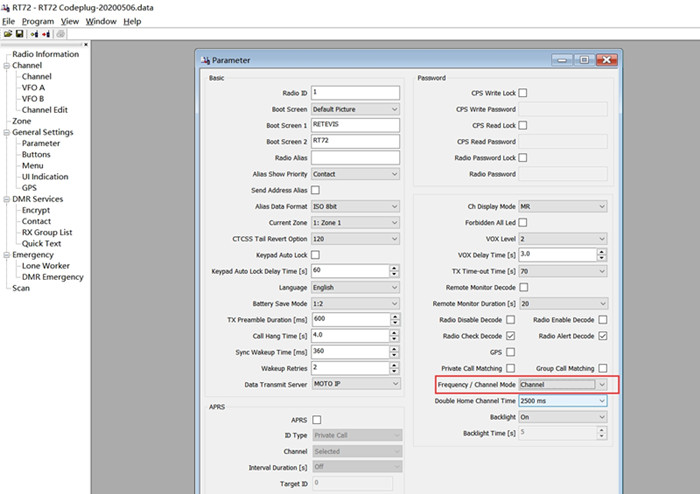Increase VOX Delay Time with the up arrow
Viewport: 700px width, 494px height.
click(602, 252)
